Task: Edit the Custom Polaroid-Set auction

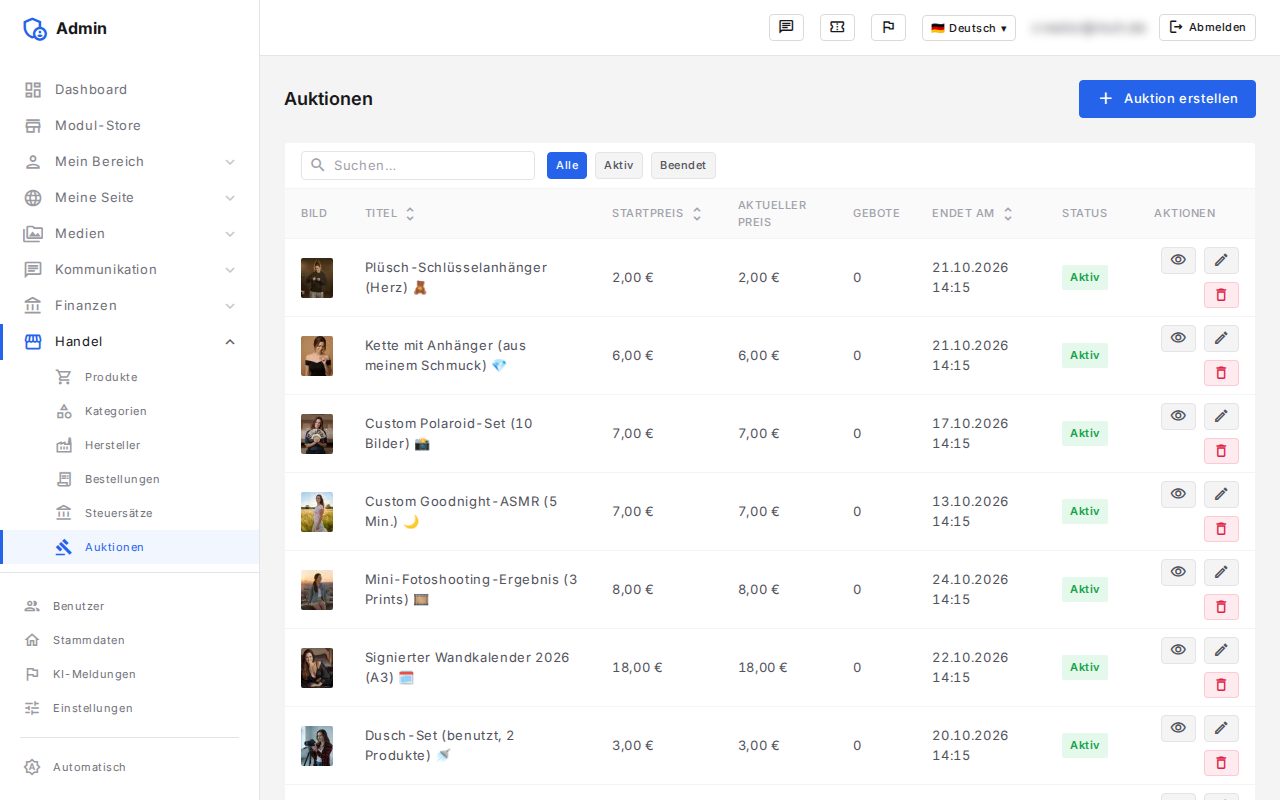Action: pos(1221,416)
